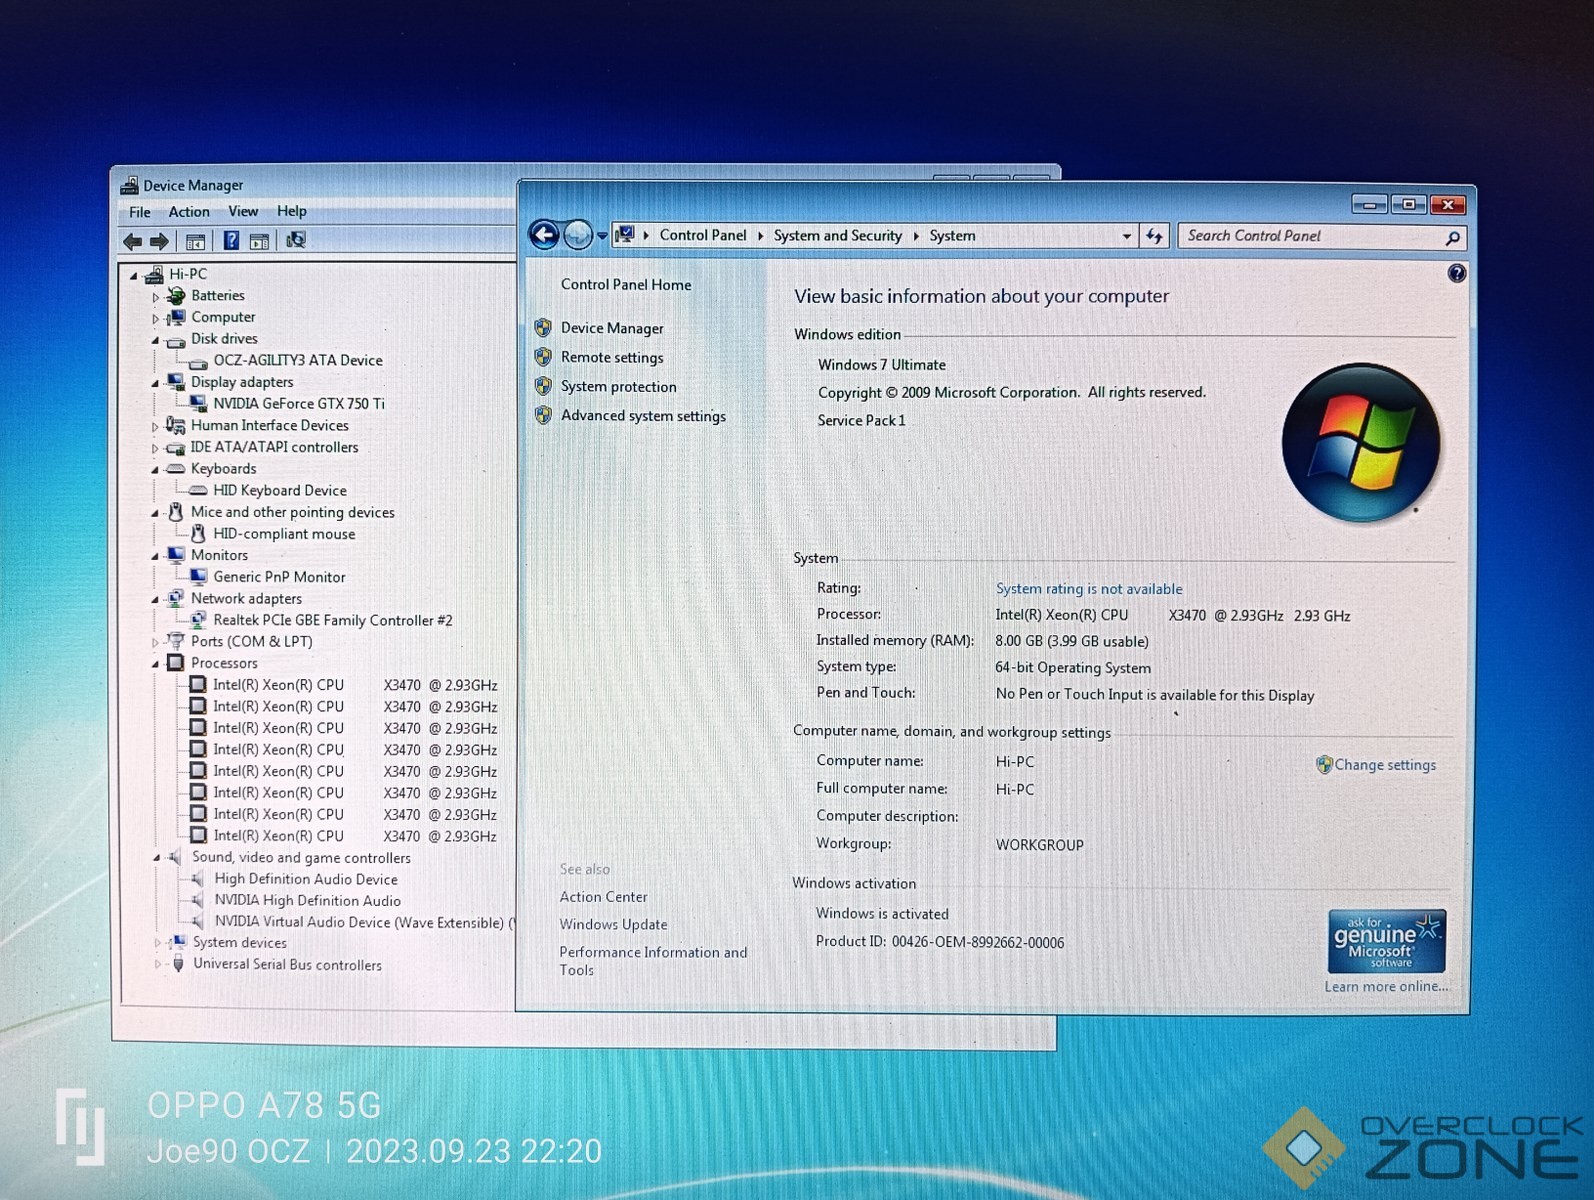Click the refresh icon beside address bar
Image resolution: width=1594 pixels, height=1200 pixels.
[1155, 236]
